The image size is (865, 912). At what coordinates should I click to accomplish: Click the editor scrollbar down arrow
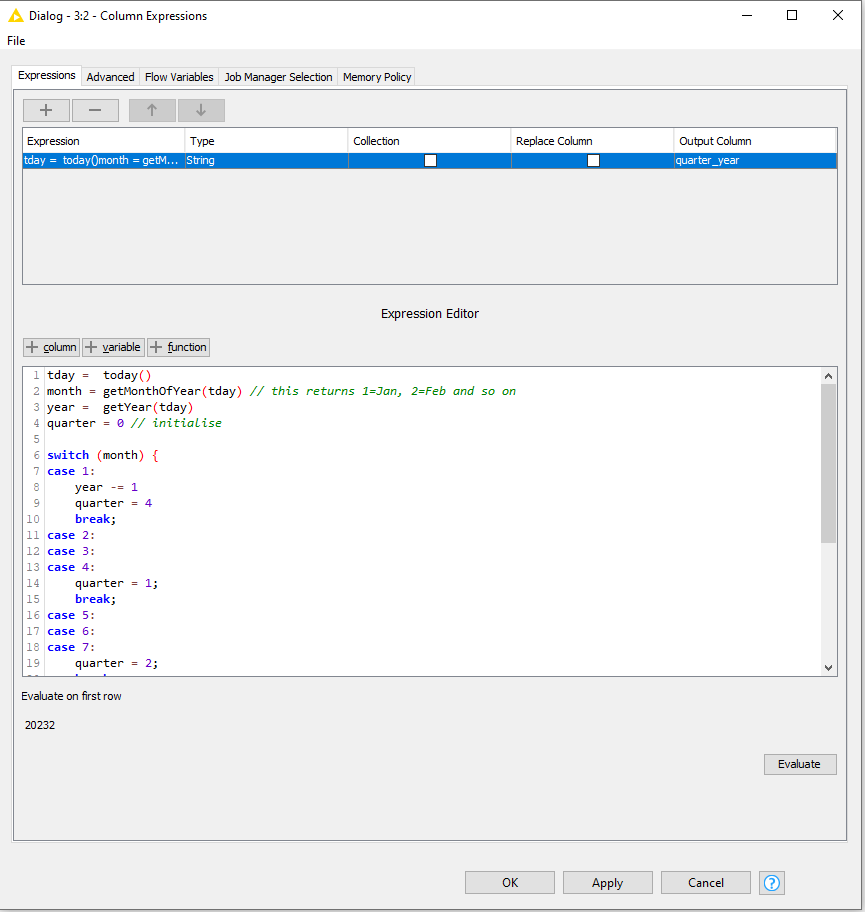tap(828, 667)
